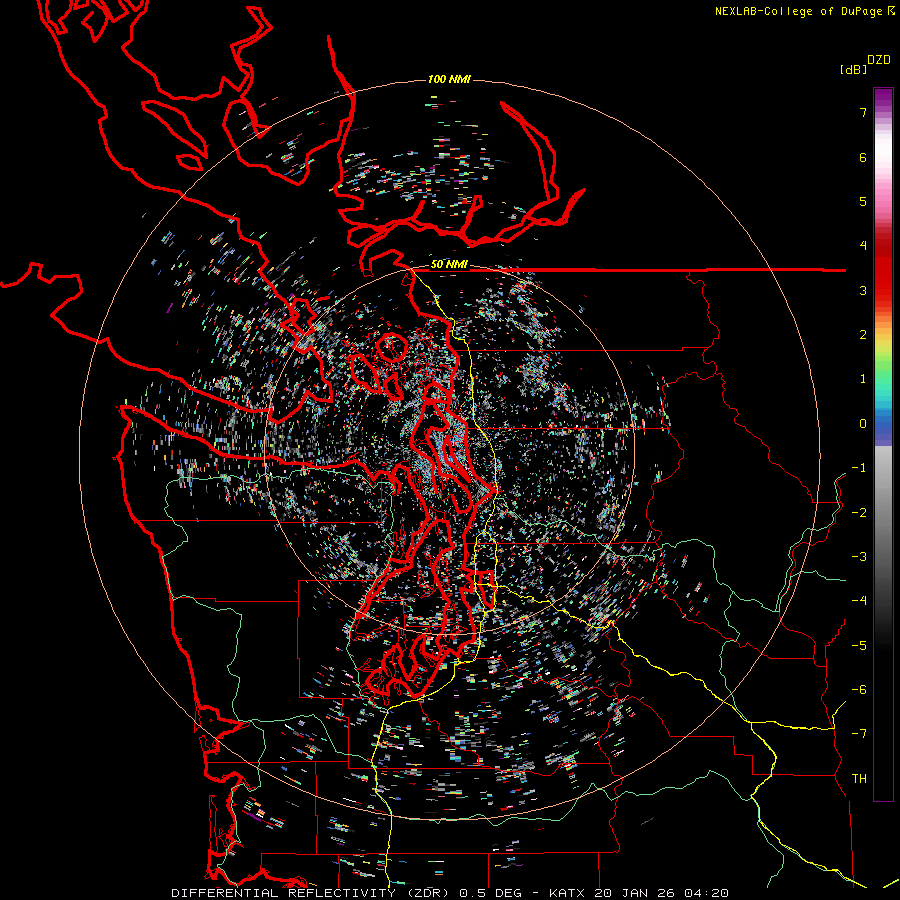Click the 0 value on color scale
This screenshot has width=900, height=900.
(863, 424)
